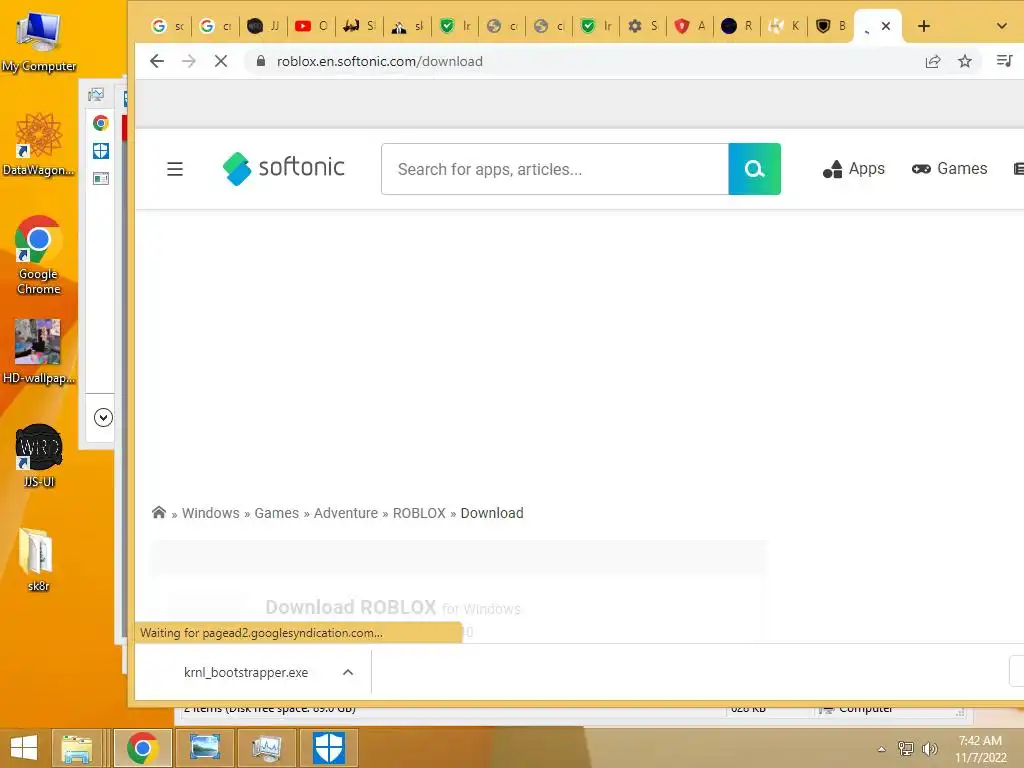Select the Google Chrome desktop shortcut
Viewport: 1024px width, 768px height.
[39, 255]
